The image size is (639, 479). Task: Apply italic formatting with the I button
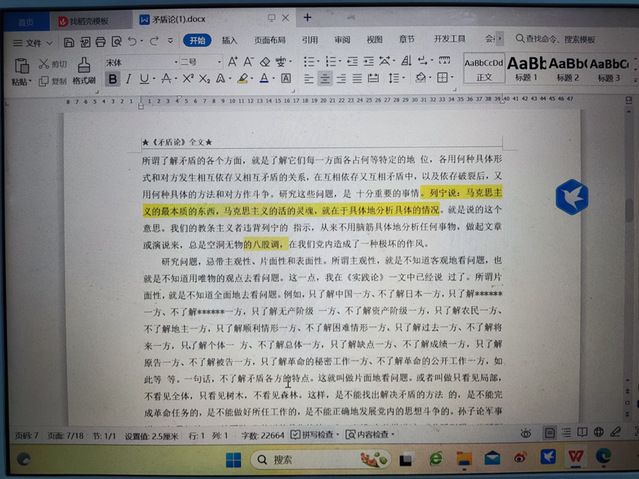[129, 79]
